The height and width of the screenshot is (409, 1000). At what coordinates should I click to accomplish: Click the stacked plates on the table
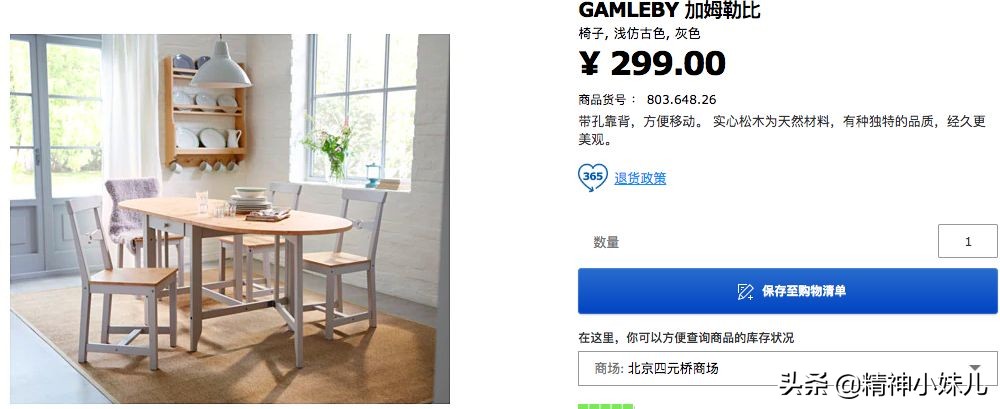click(250, 200)
